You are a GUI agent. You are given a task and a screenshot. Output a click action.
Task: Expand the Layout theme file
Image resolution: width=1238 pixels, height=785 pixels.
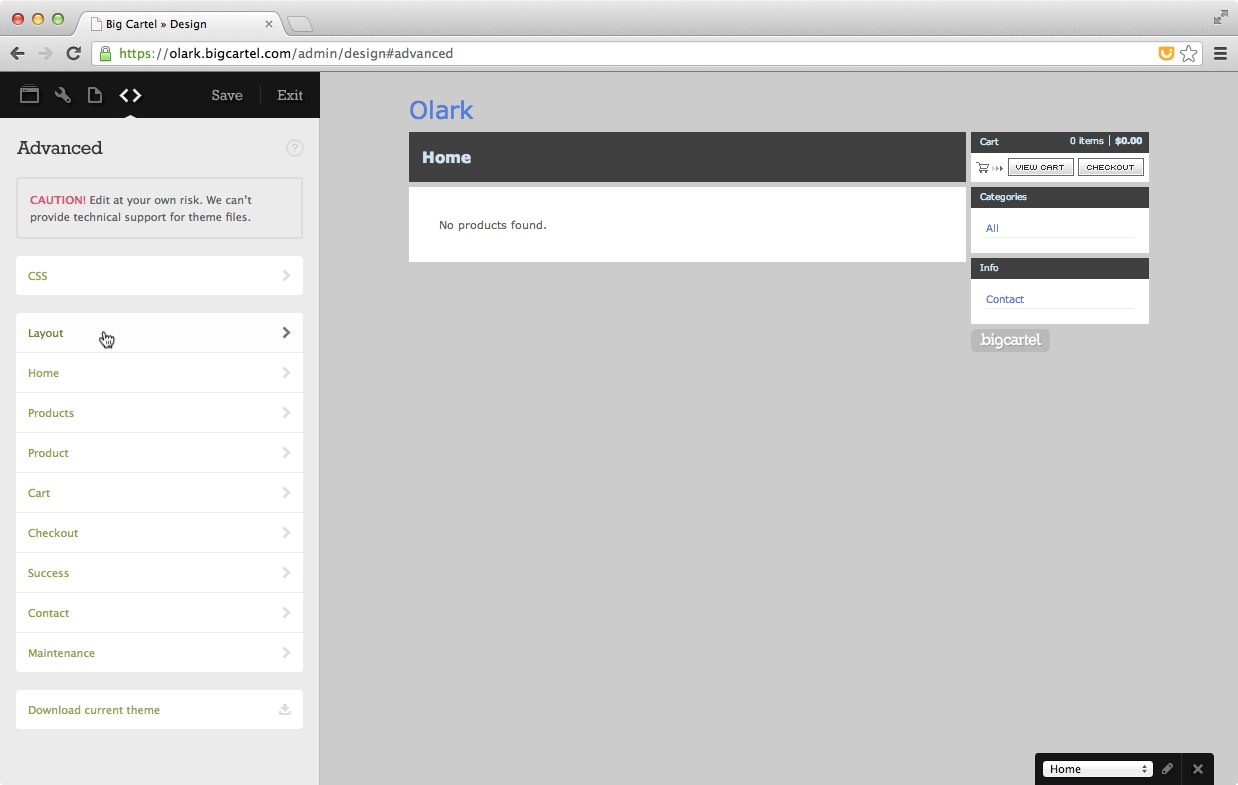[159, 333]
